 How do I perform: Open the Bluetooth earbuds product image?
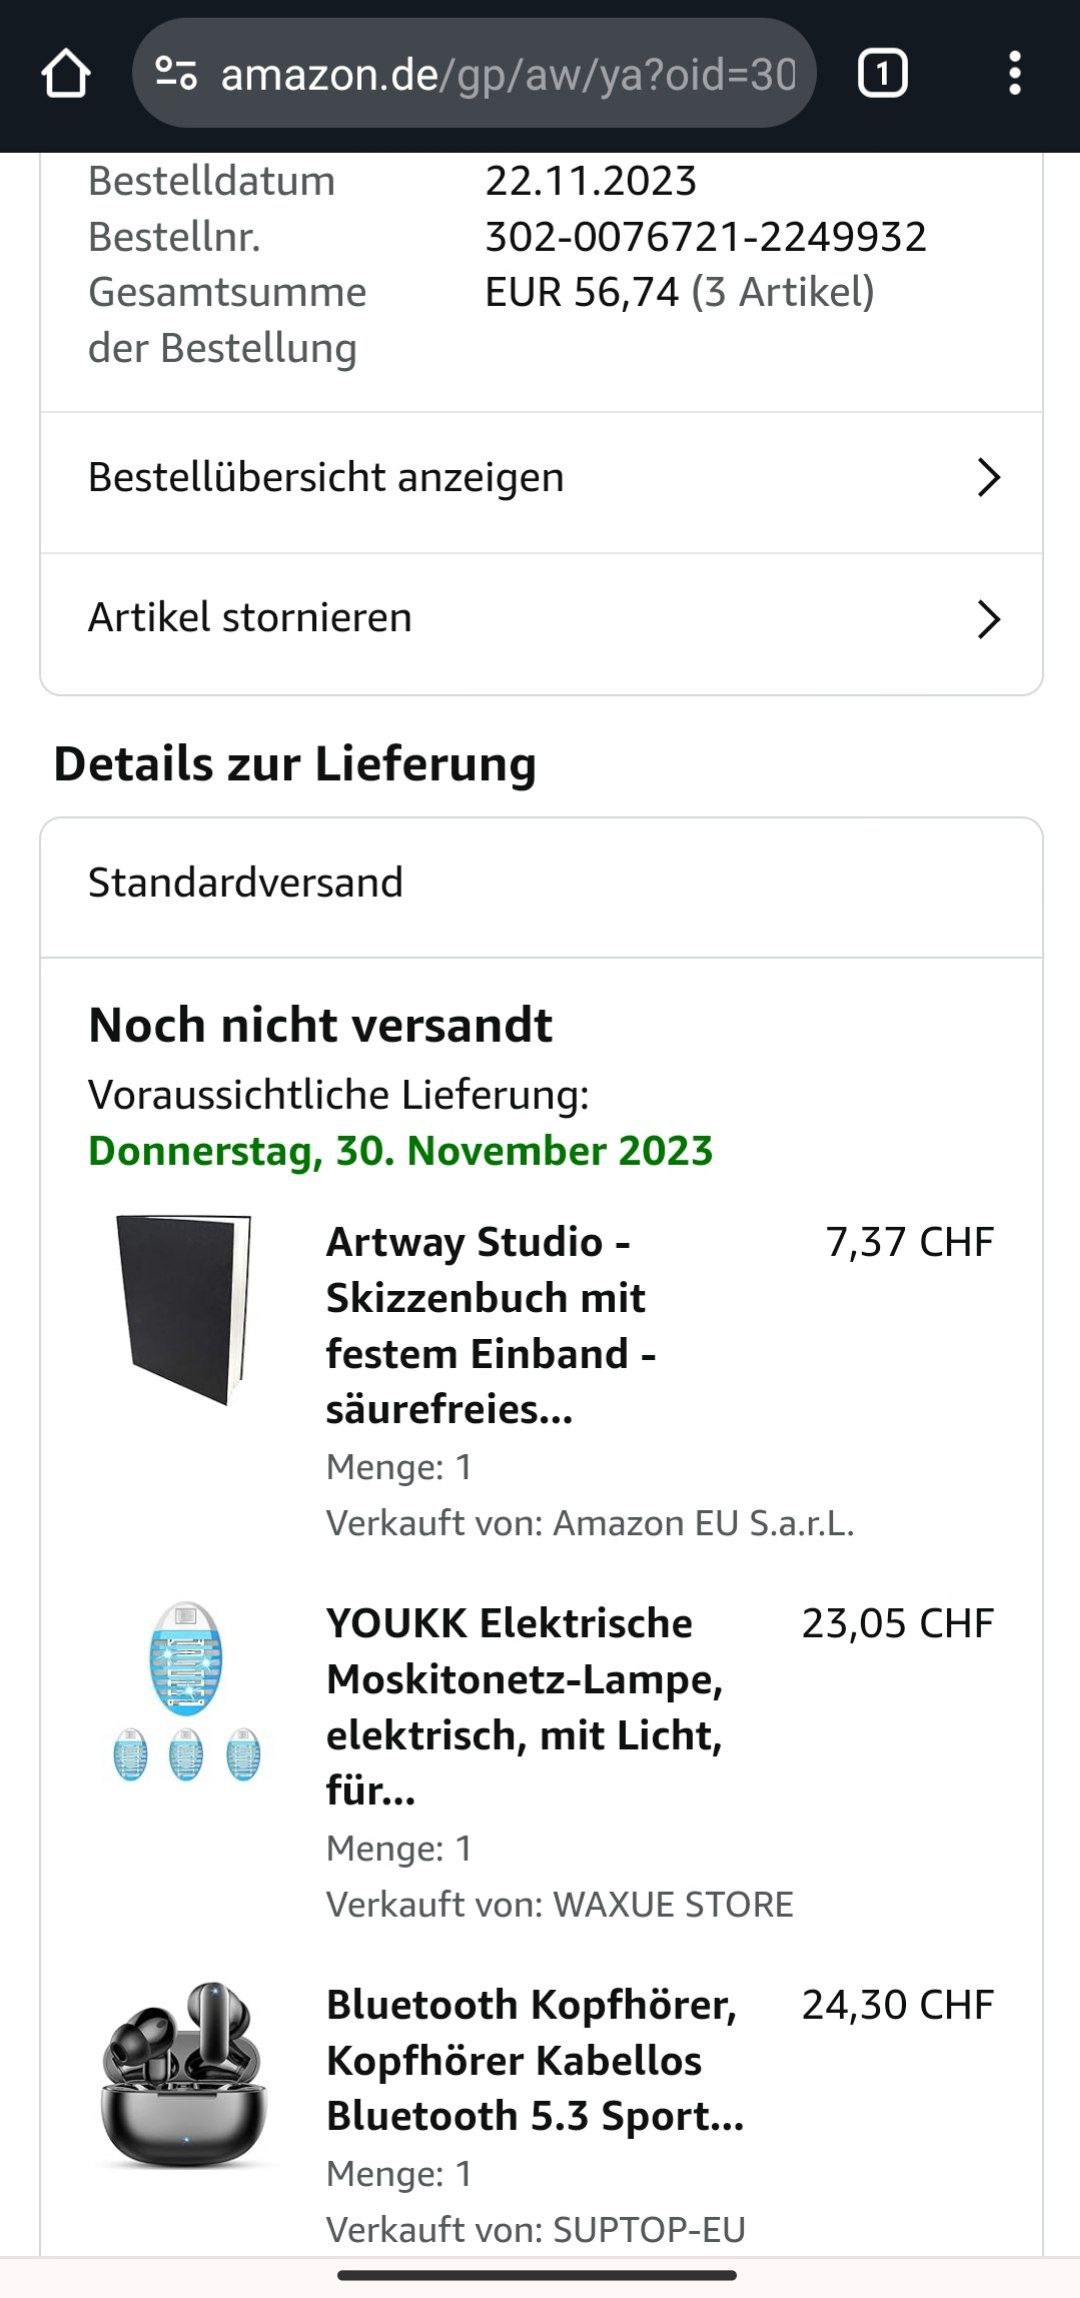click(x=184, y=2075)
